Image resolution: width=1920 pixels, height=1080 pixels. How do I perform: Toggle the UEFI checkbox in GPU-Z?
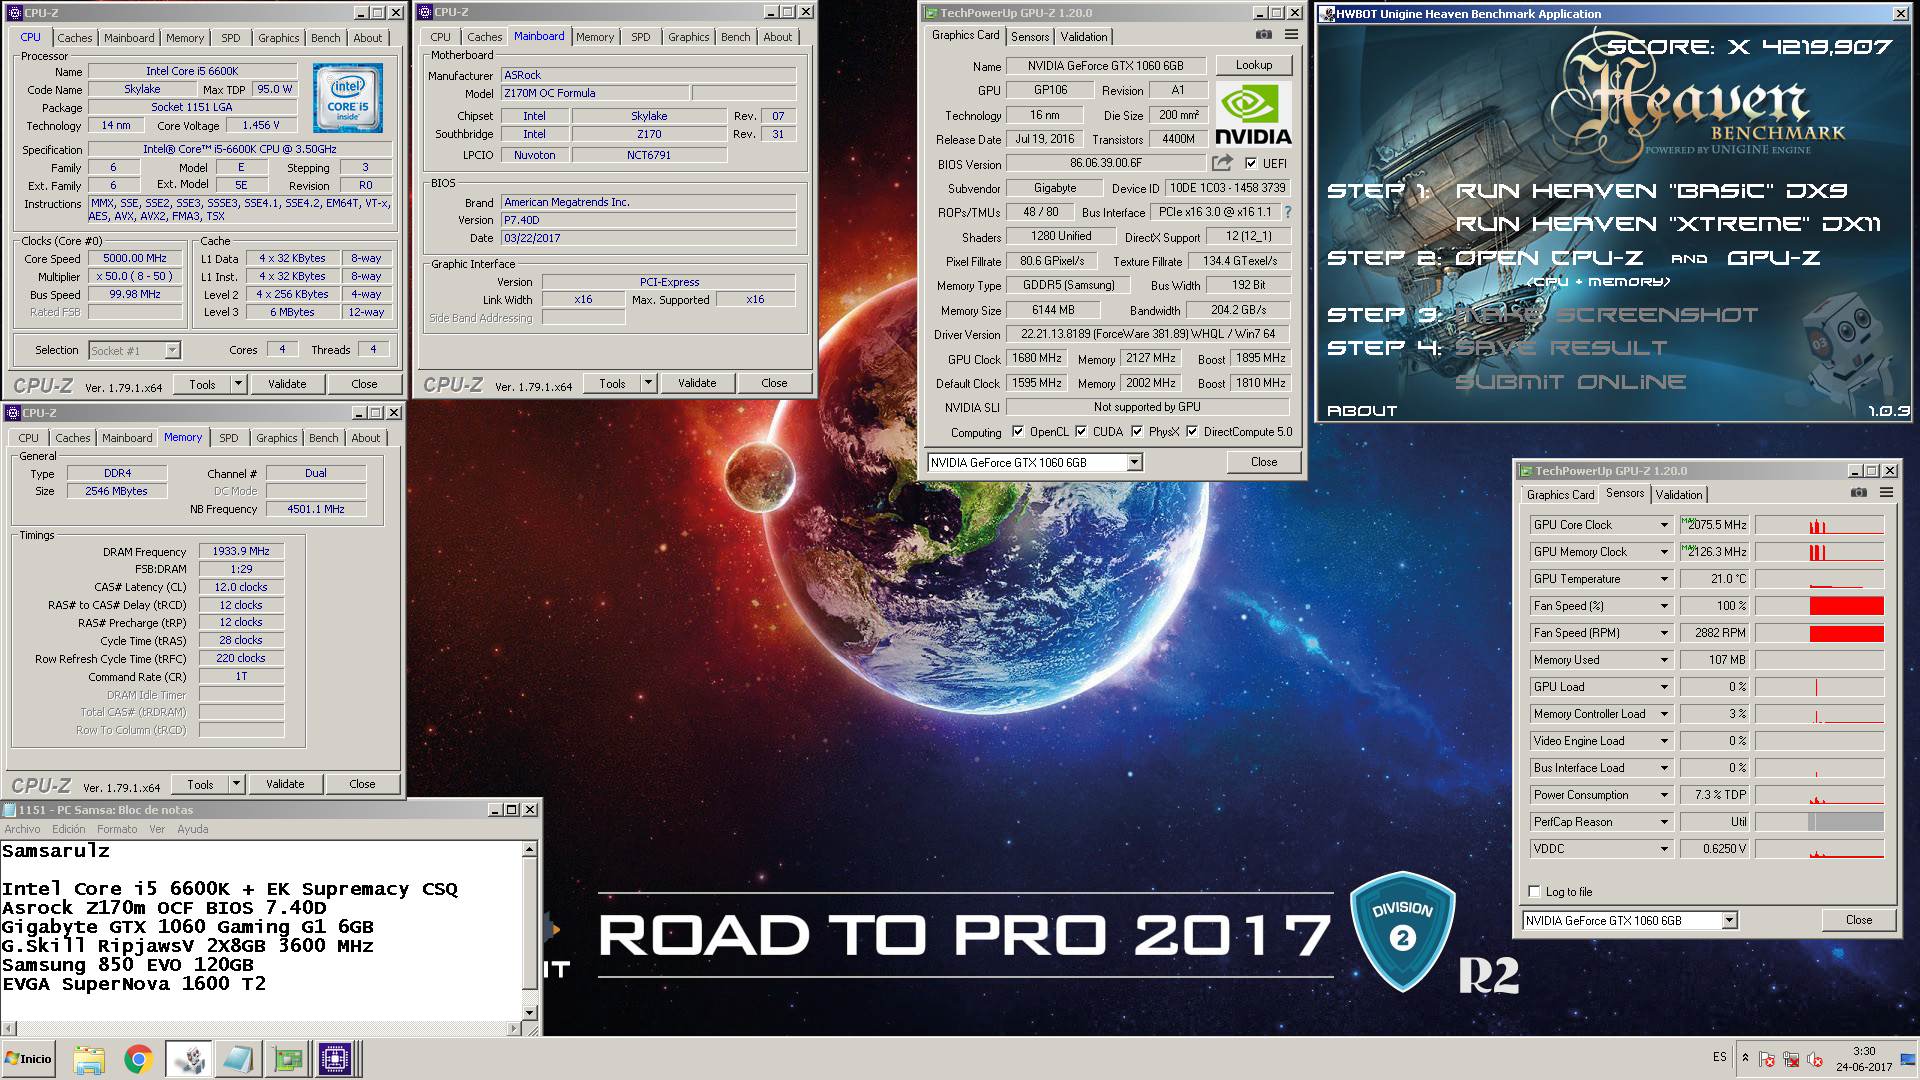[x=1251, y=163]
